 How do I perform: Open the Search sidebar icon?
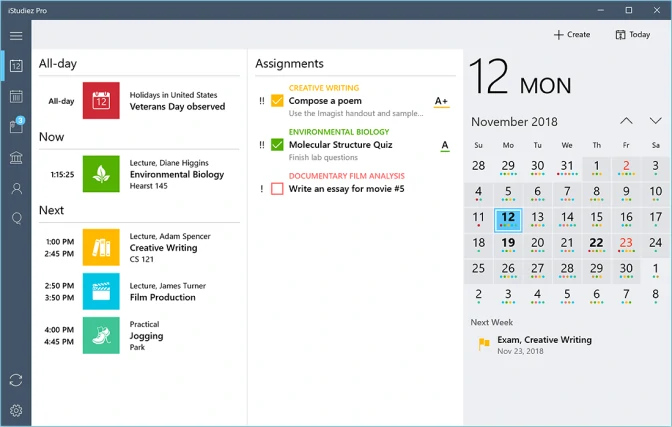coord(16,219)
